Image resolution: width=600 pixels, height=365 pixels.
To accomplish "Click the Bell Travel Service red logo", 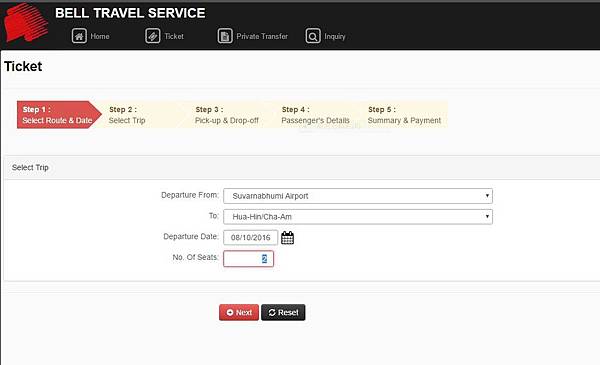I will (26, 23).
